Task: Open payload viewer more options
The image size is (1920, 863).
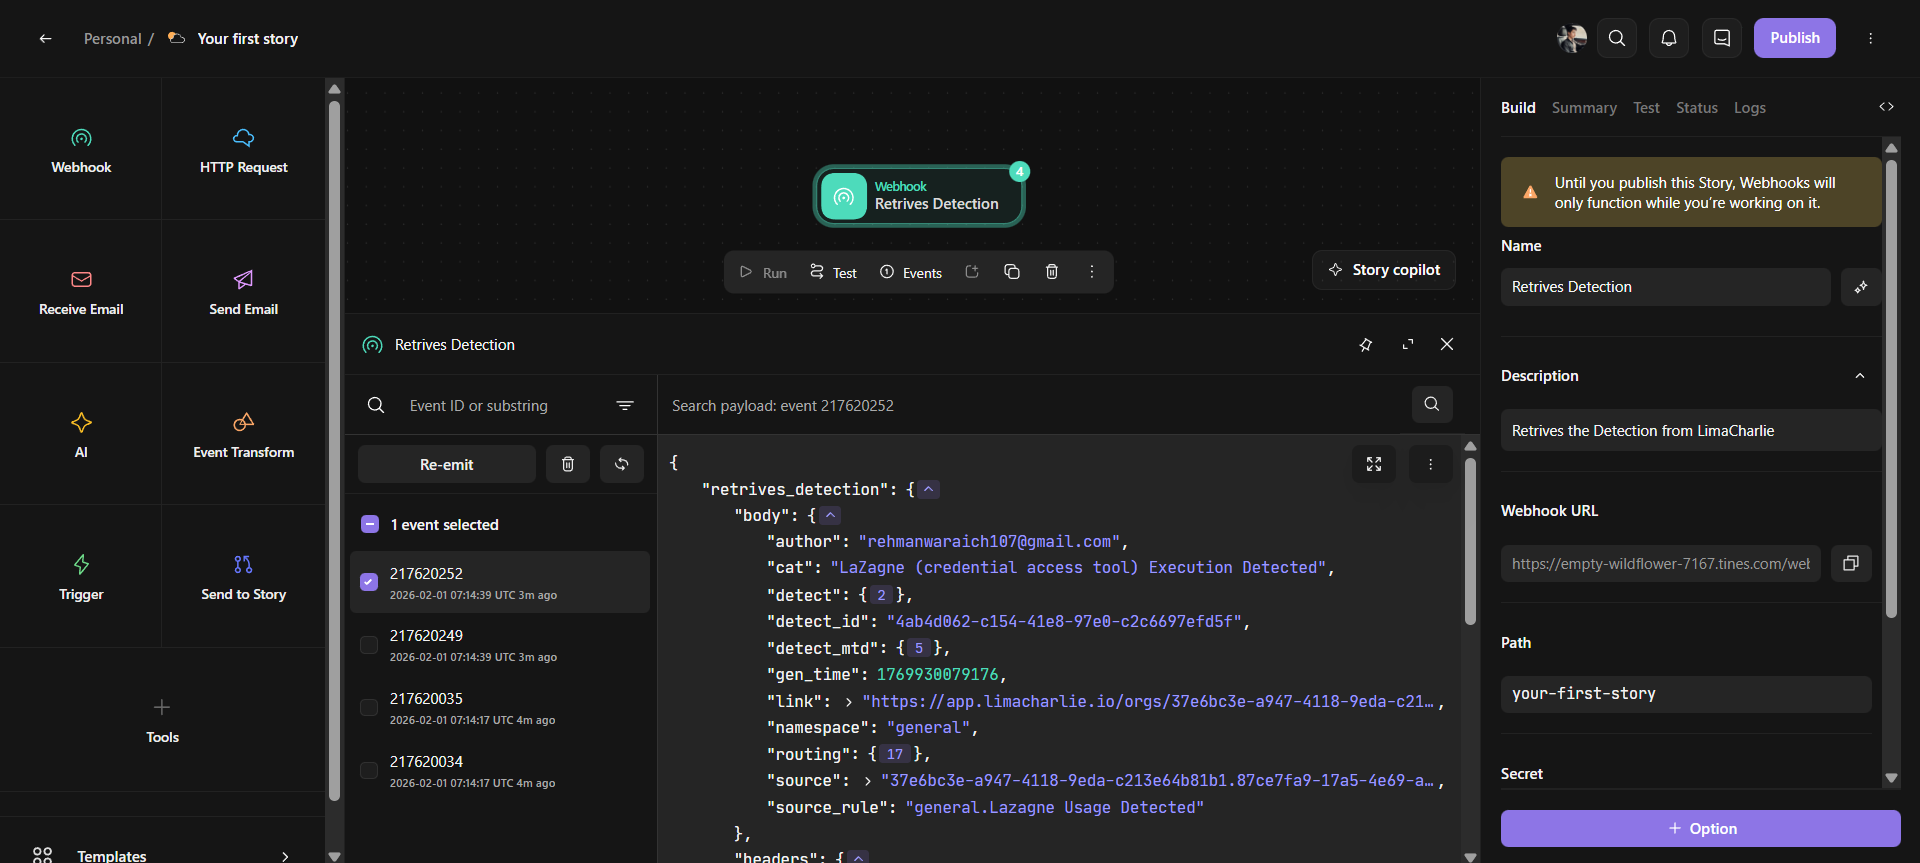Action: coord(1431,464)
